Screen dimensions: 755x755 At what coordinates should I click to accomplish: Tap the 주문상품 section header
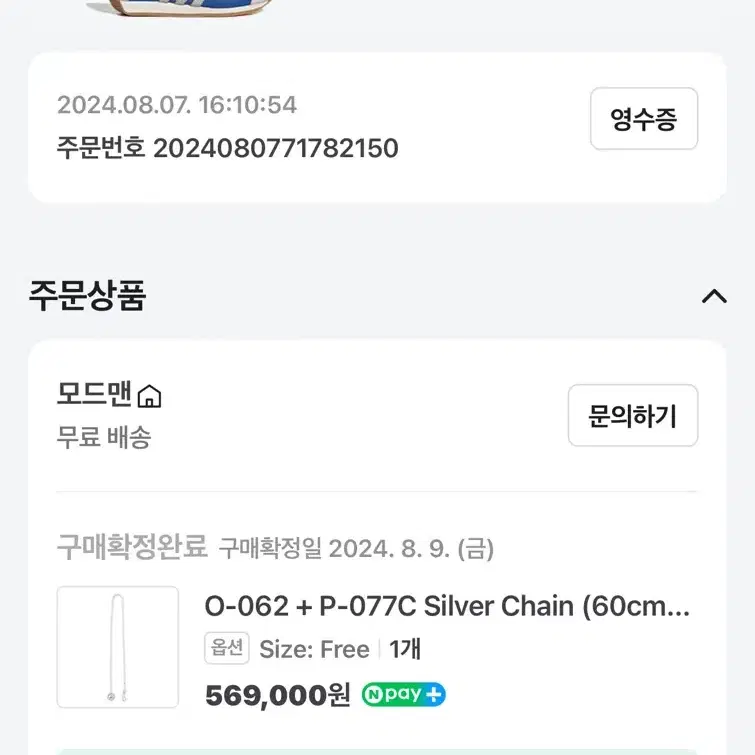87,295
